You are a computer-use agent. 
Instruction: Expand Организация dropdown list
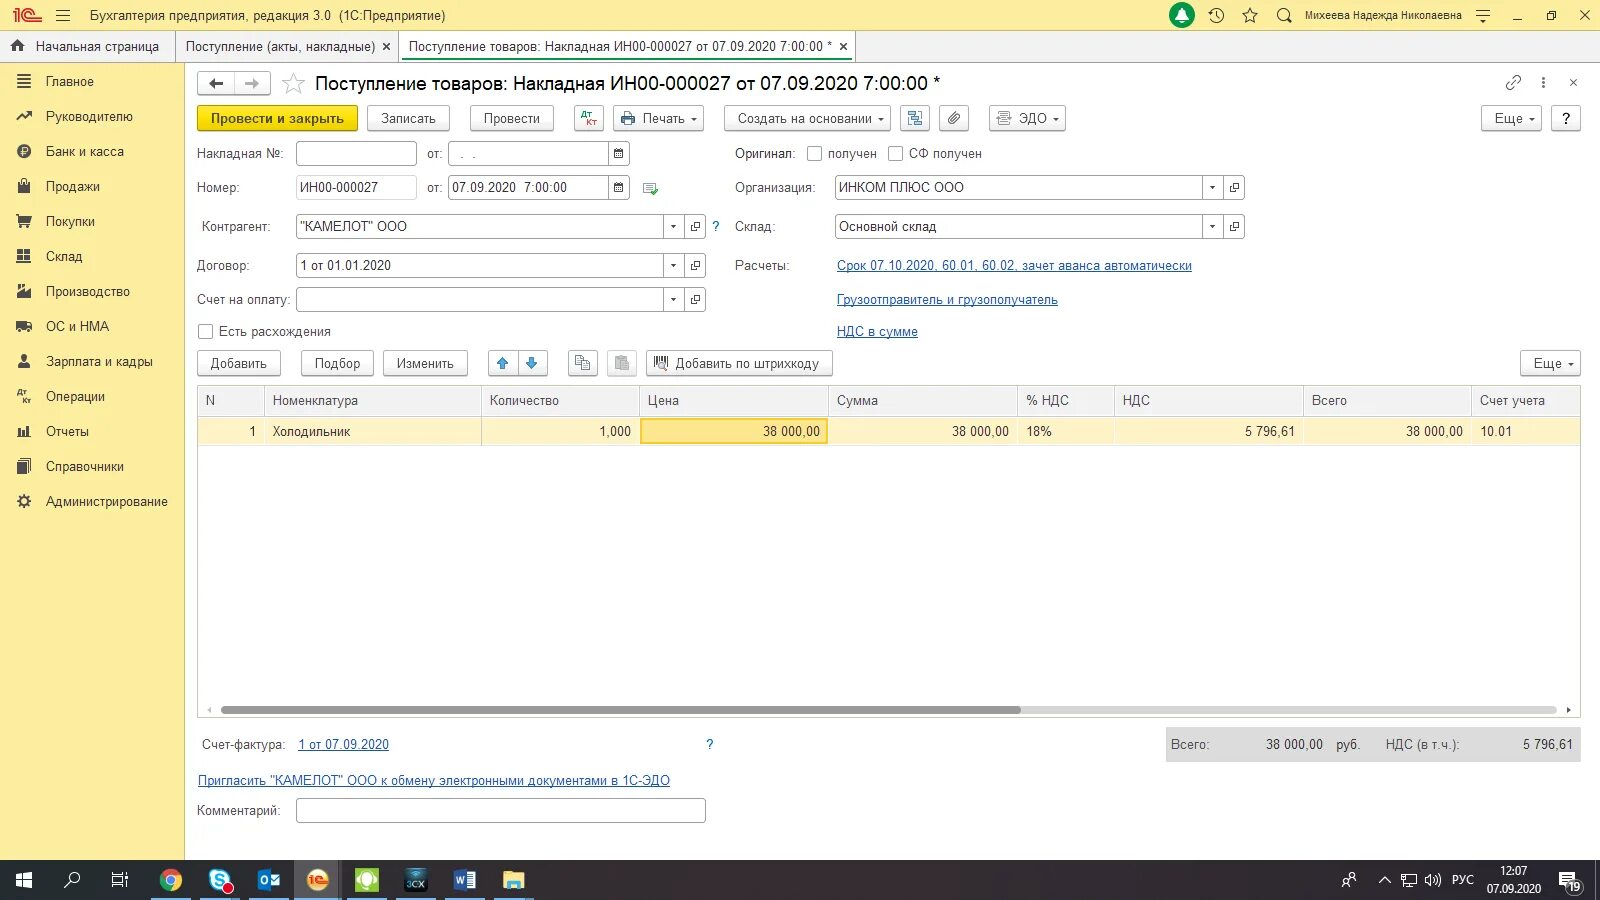[x=1212, y=188]
